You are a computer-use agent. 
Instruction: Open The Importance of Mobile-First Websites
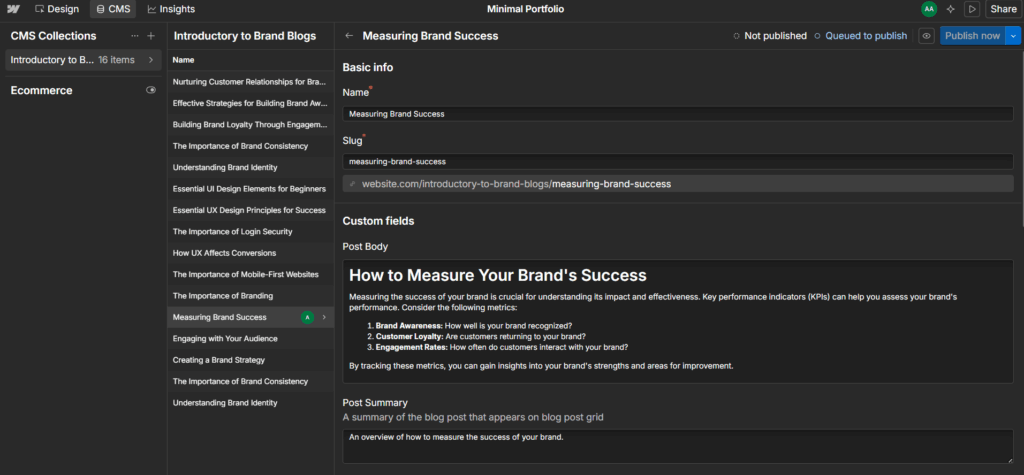[250, 274]
